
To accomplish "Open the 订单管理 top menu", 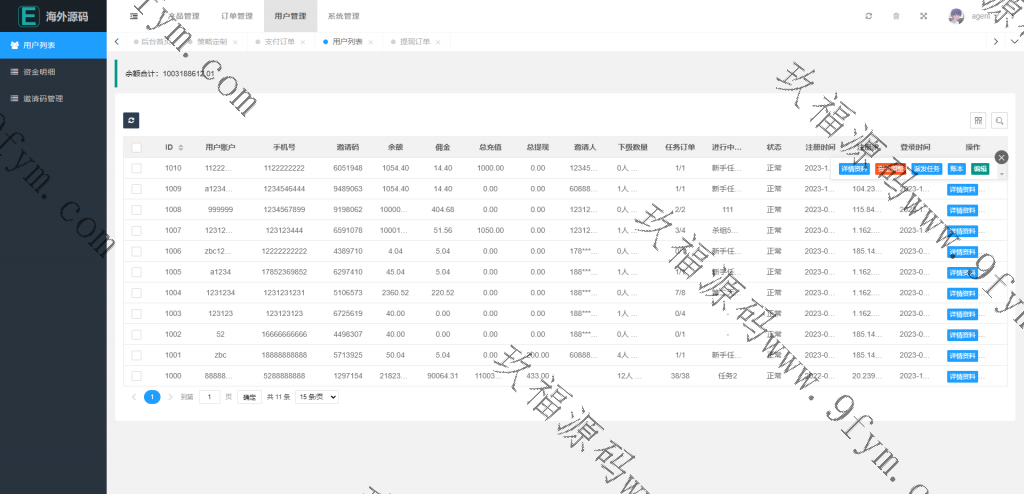I will coord(236,16).
